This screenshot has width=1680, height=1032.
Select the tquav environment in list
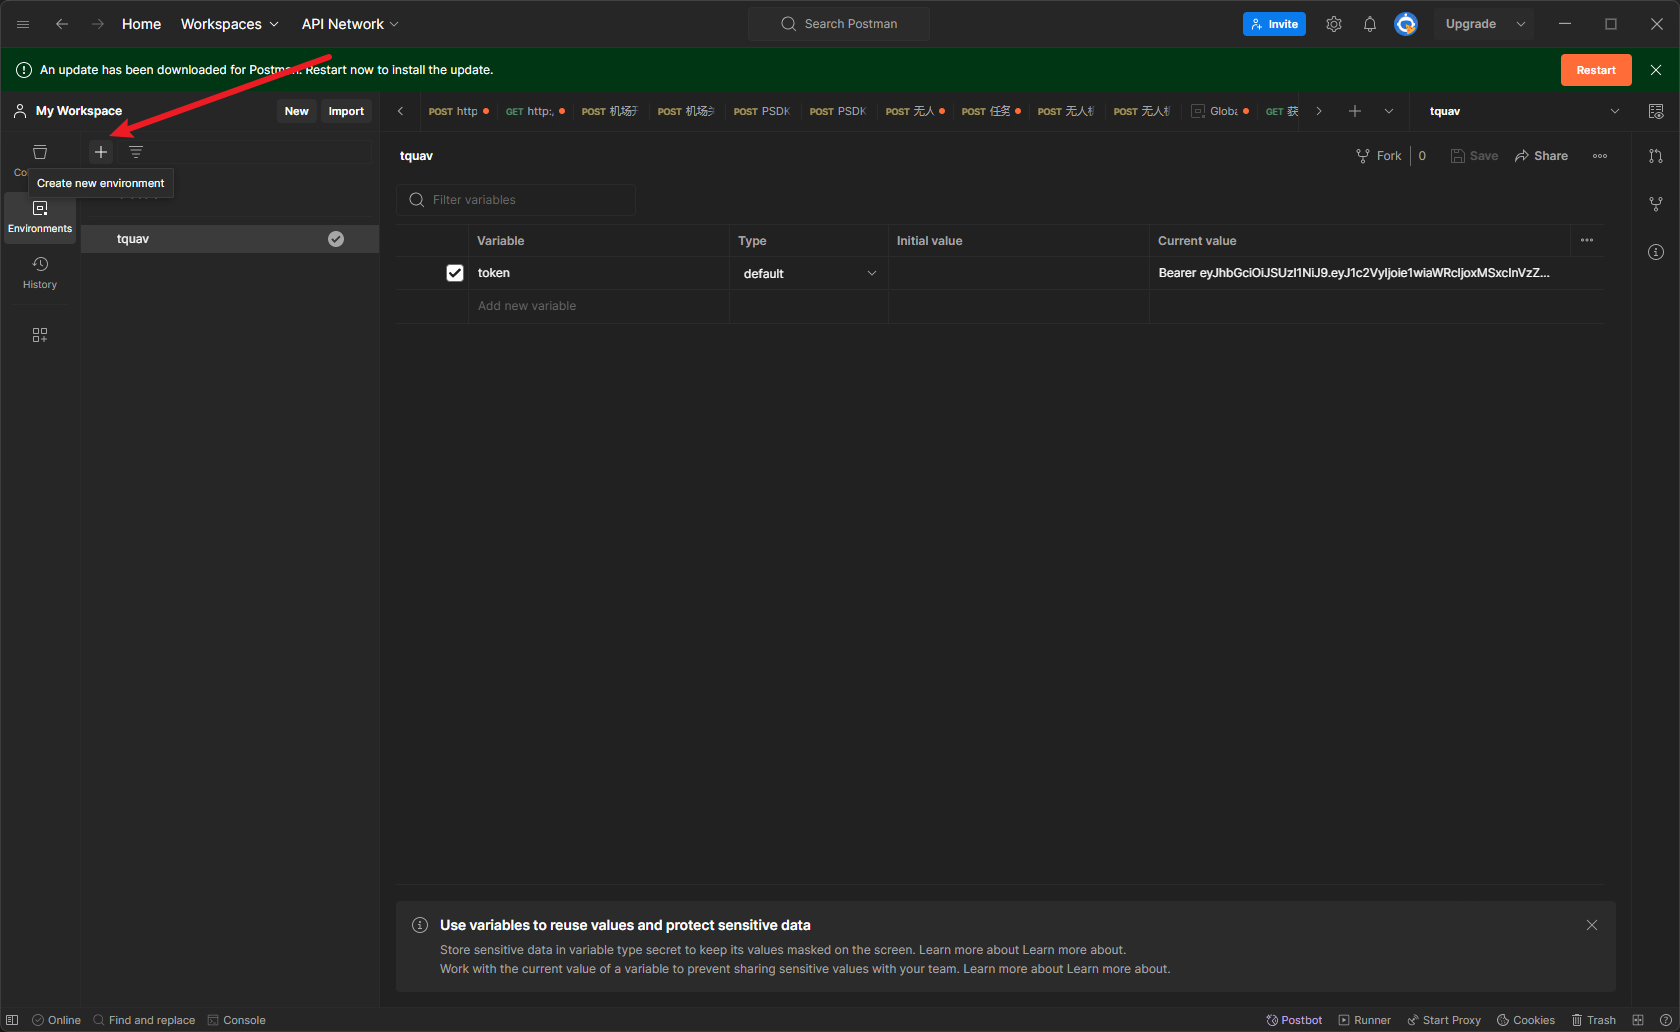[x=230, y=239]
